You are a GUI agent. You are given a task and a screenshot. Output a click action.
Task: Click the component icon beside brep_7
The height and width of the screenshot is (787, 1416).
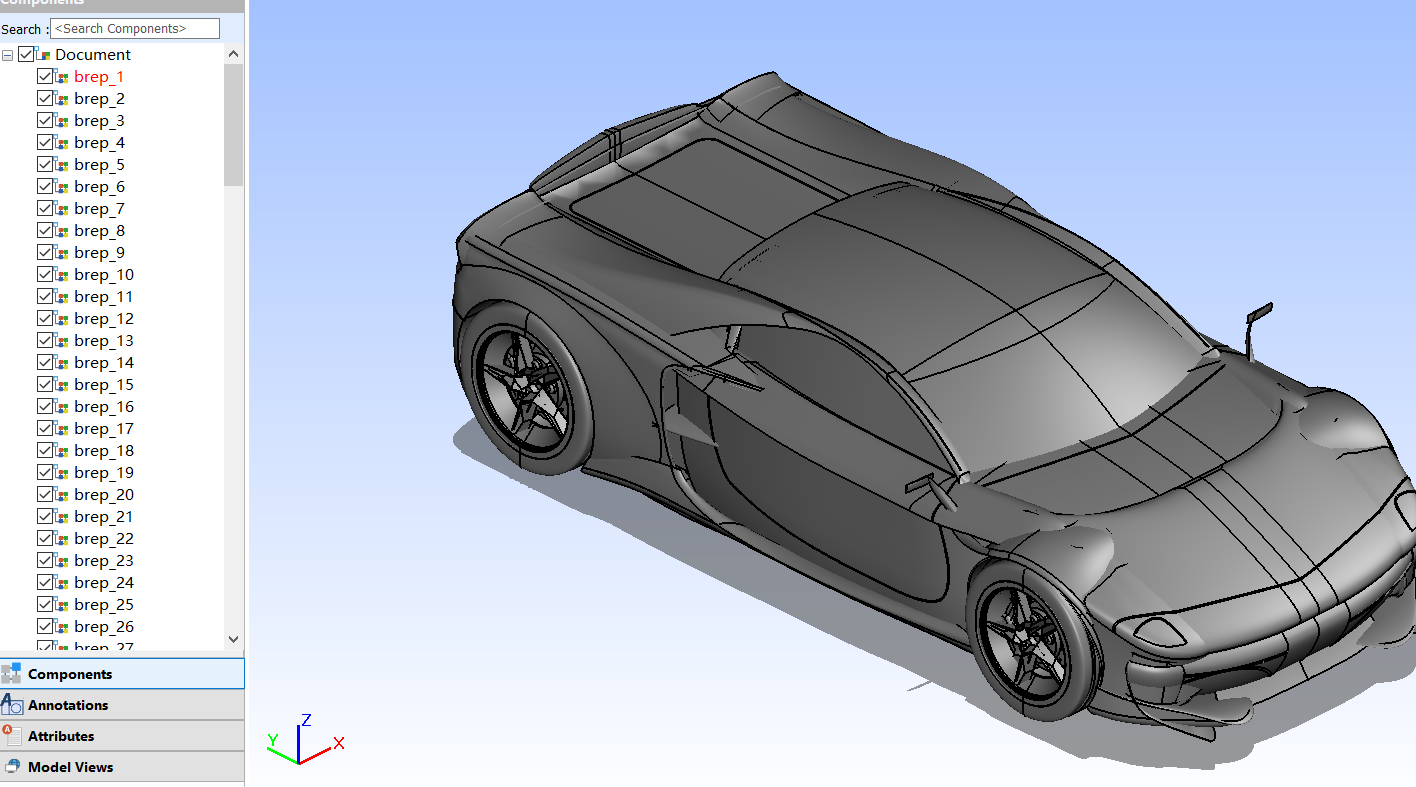click(x=62, y=208)
